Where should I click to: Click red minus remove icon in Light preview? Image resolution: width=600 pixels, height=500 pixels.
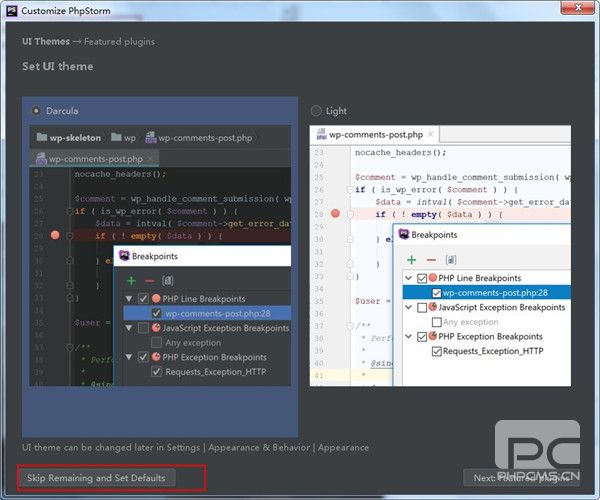pos(431,260)
